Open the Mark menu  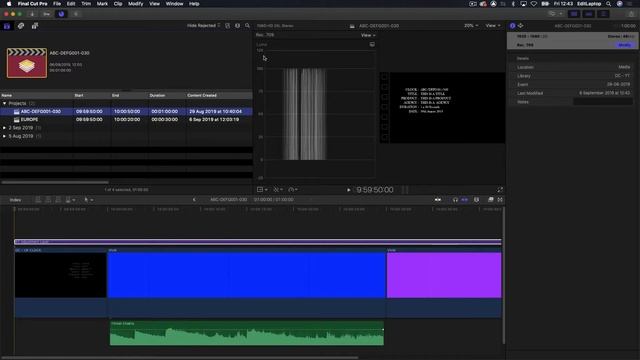coord(102,4)
